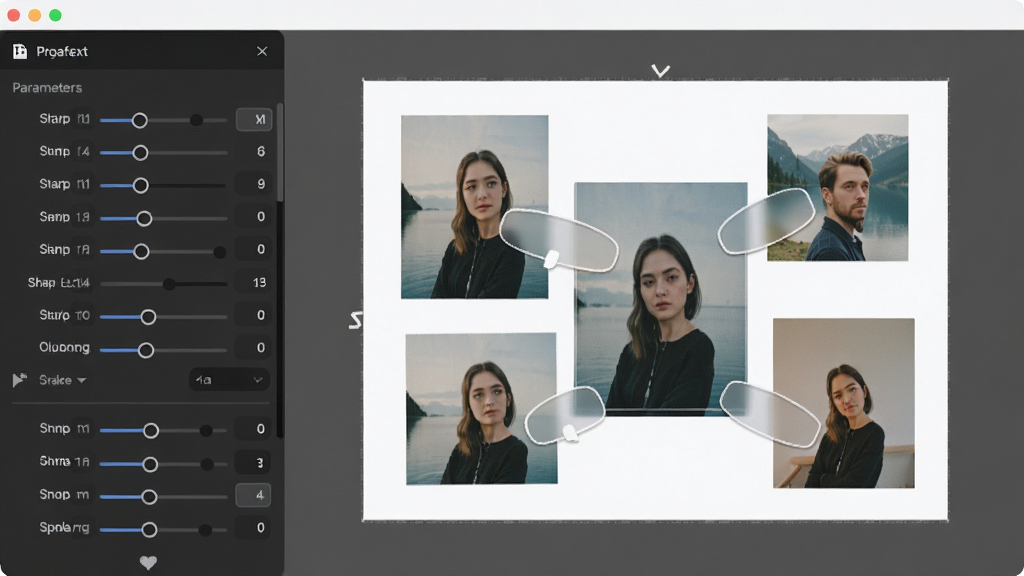Click the slider handle in the row valued 9
The image size is (1024, 576).
[x=140, y=185]
